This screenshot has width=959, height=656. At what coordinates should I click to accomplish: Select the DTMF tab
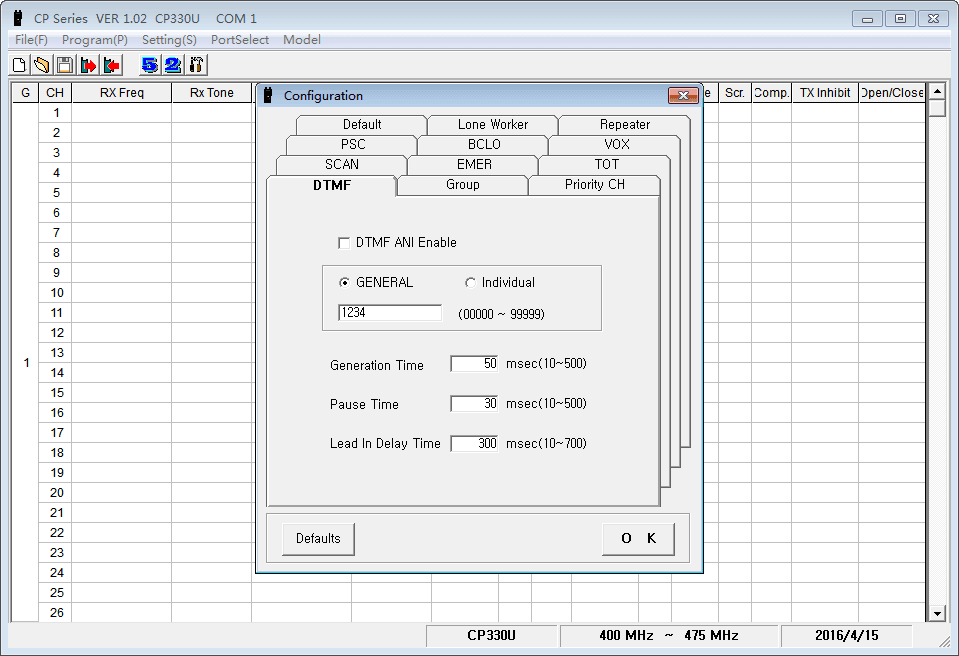click(x=332, y=185)
